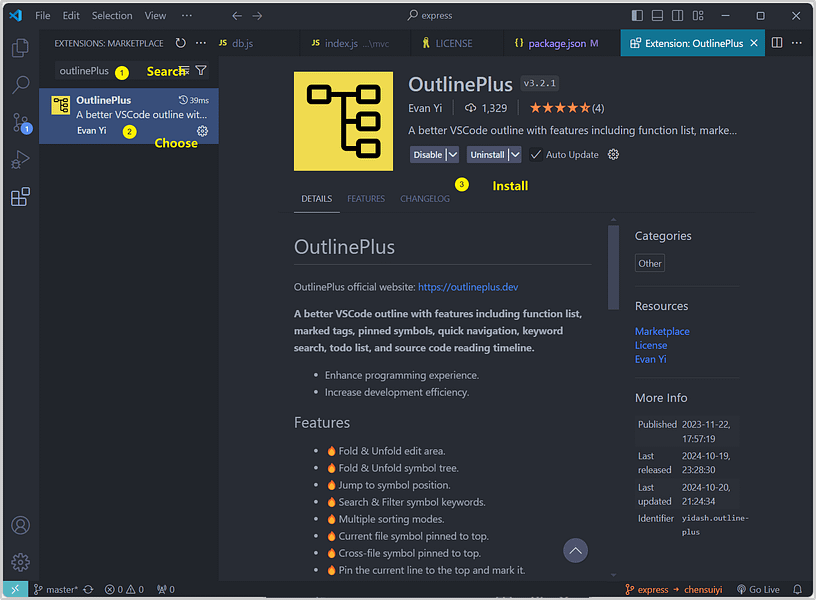This screenshot has width=816, height=600.
Task: Toggle the Panel layout button top right
Action: 658,16
